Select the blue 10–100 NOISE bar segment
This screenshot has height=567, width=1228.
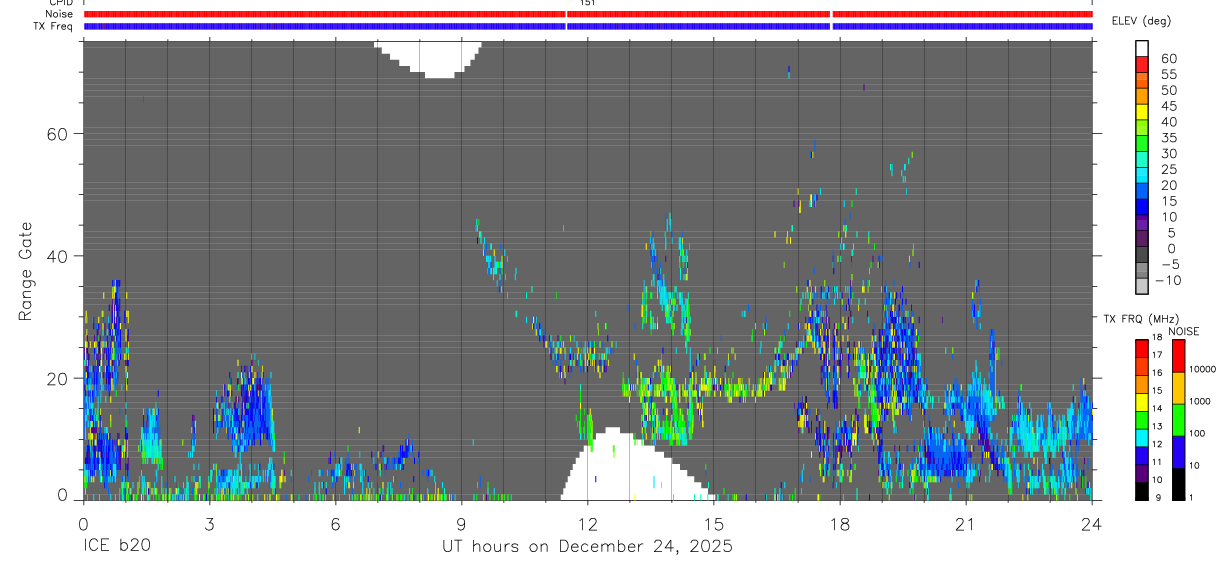1178,452
